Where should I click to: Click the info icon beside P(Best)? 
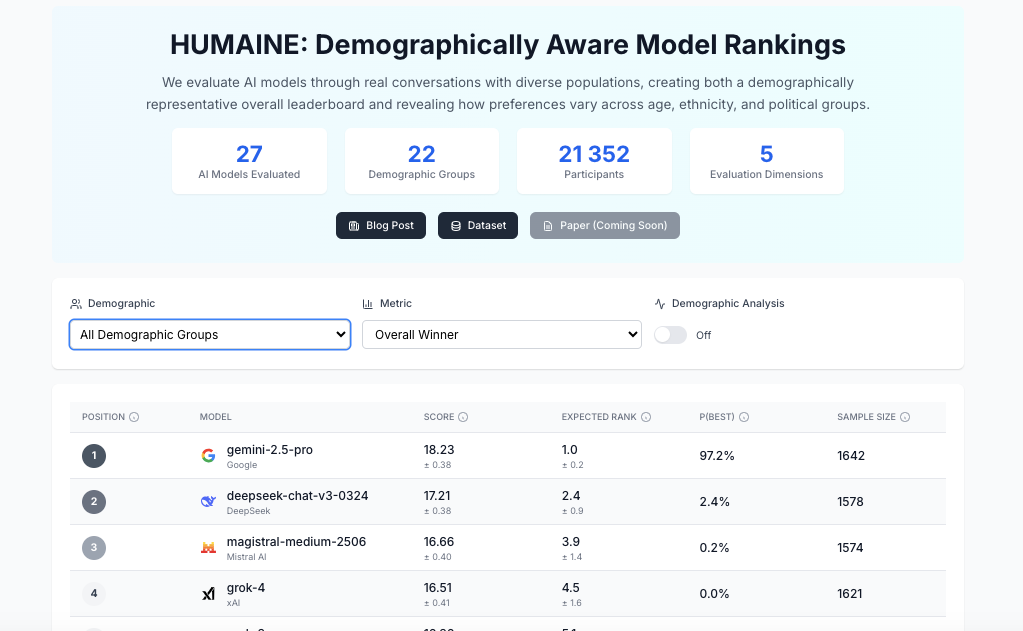coord(744,417)
